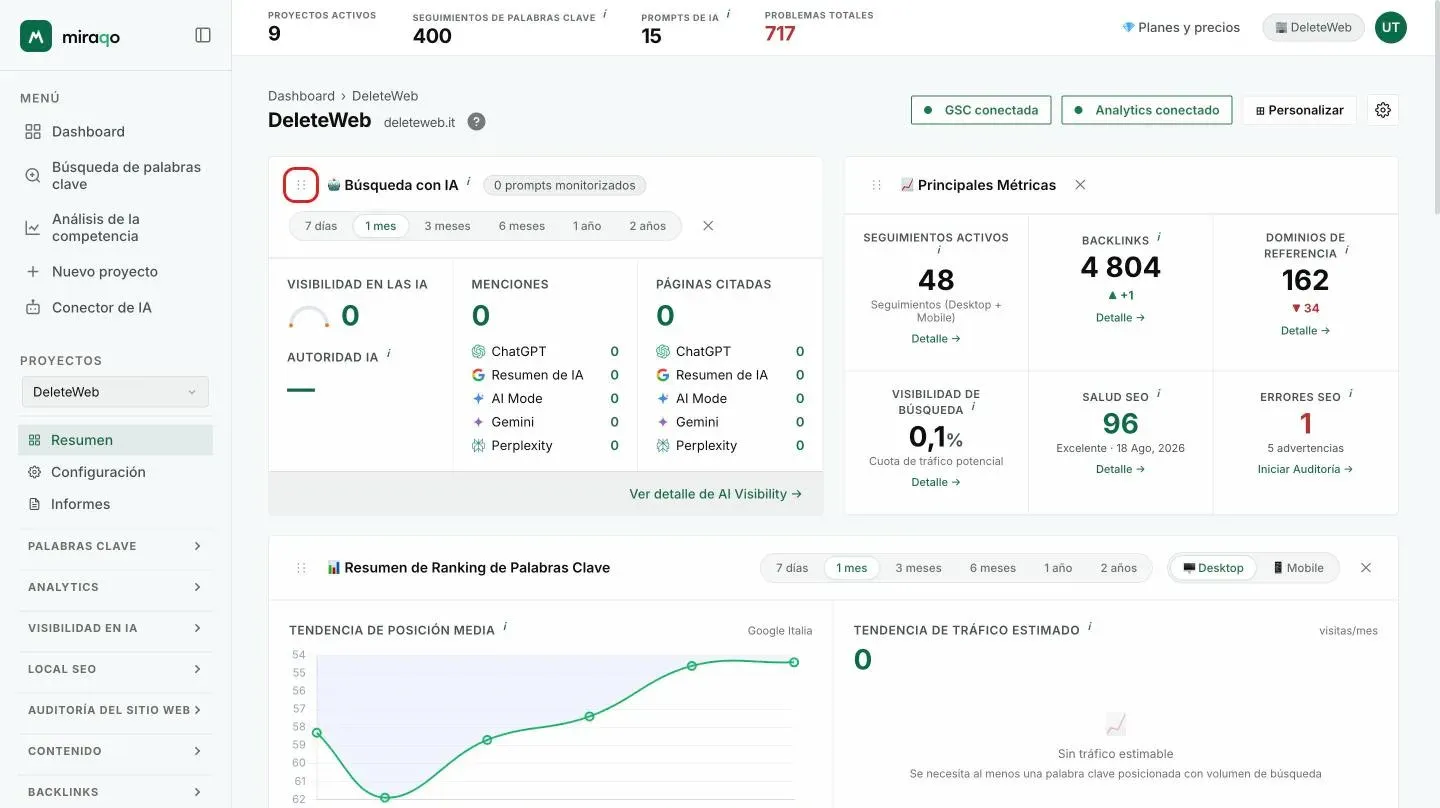Select 7 días in Búsqueda con IA
The image size is (1440, 808).
click(321, 226)
